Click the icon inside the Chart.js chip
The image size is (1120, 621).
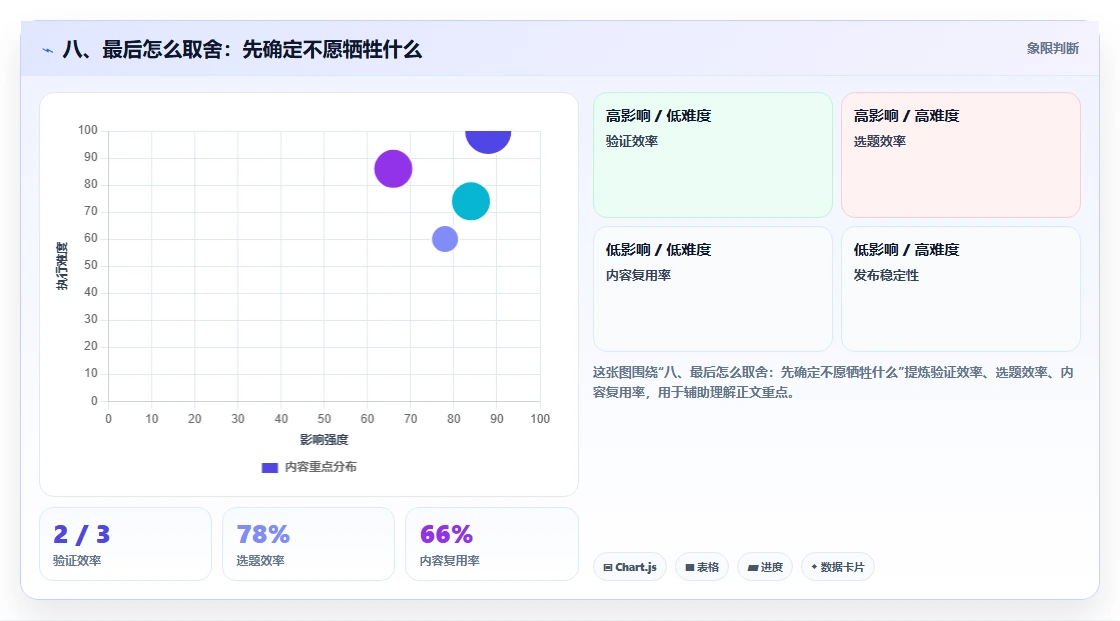608,567
